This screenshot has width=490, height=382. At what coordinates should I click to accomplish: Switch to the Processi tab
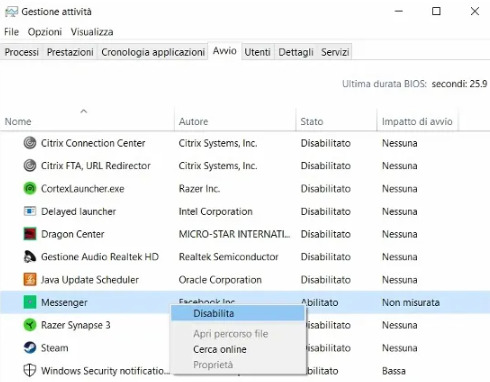pyautogui.click(x=22, y=52)
